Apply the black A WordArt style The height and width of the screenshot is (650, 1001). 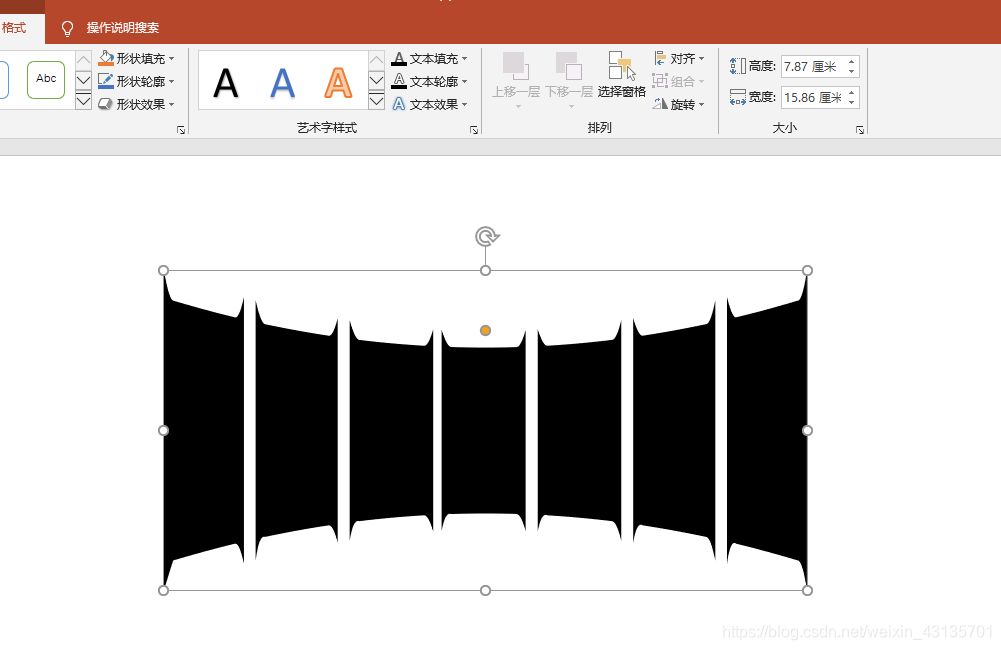point(226,83)
